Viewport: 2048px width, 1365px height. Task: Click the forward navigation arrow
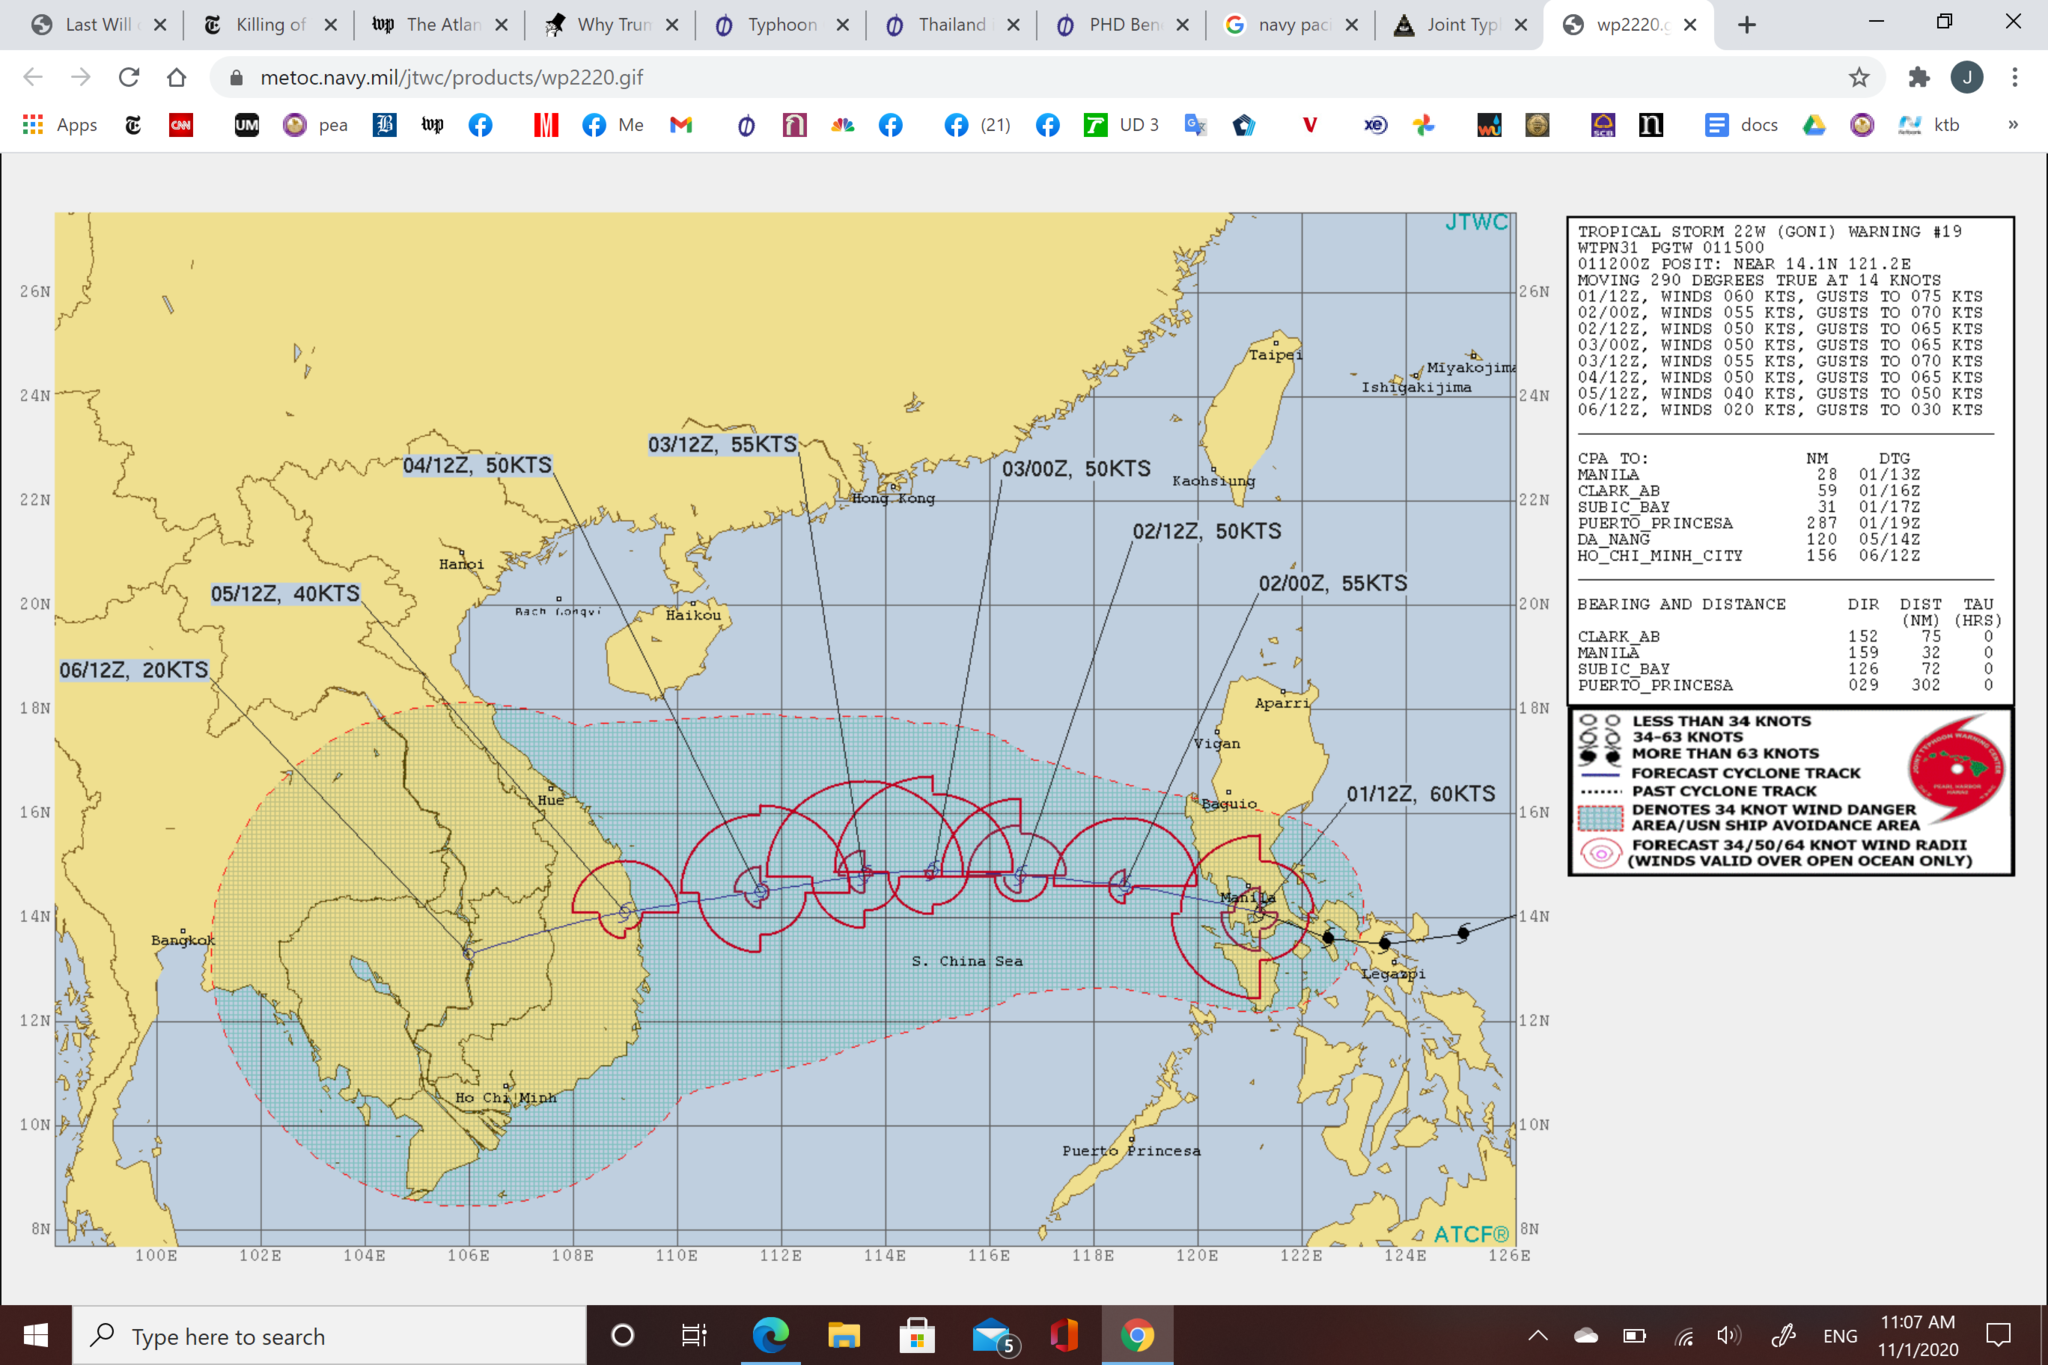81,77
